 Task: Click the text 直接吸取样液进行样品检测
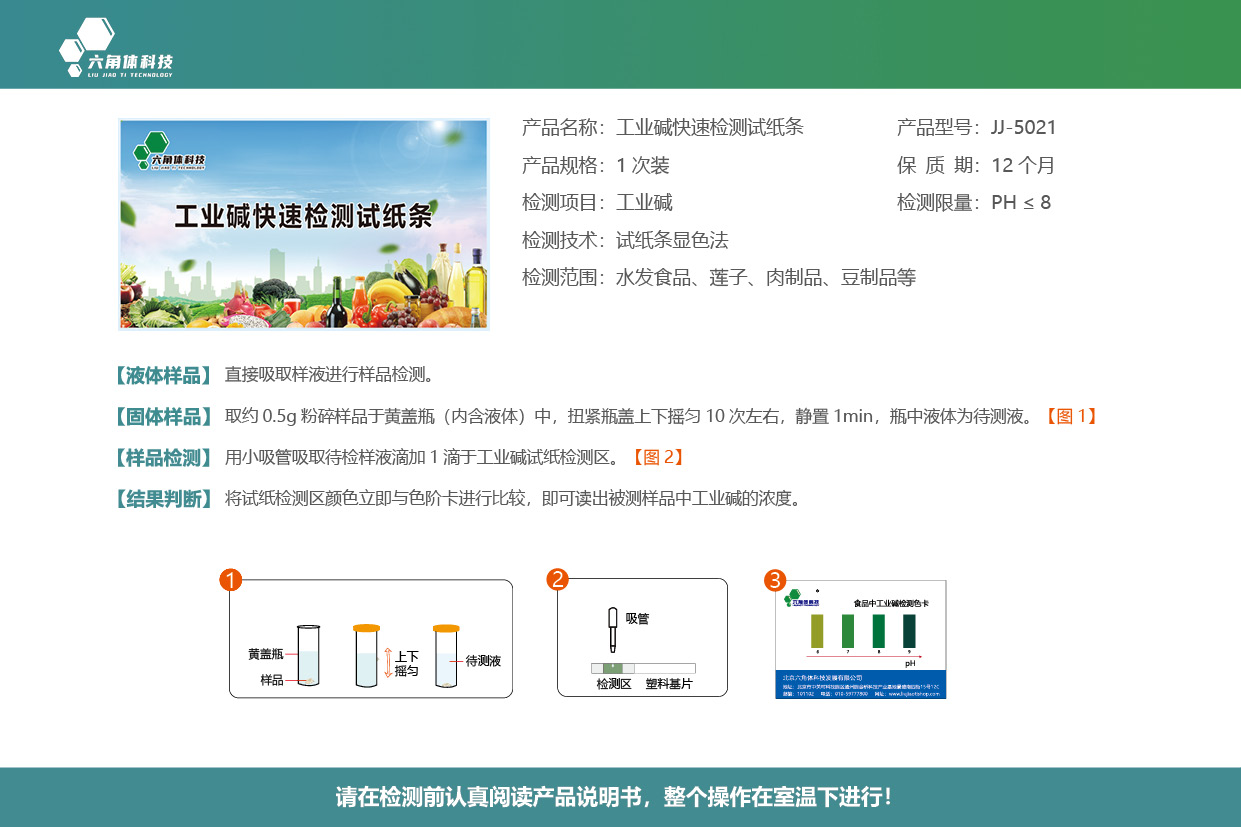click(329, 375)
